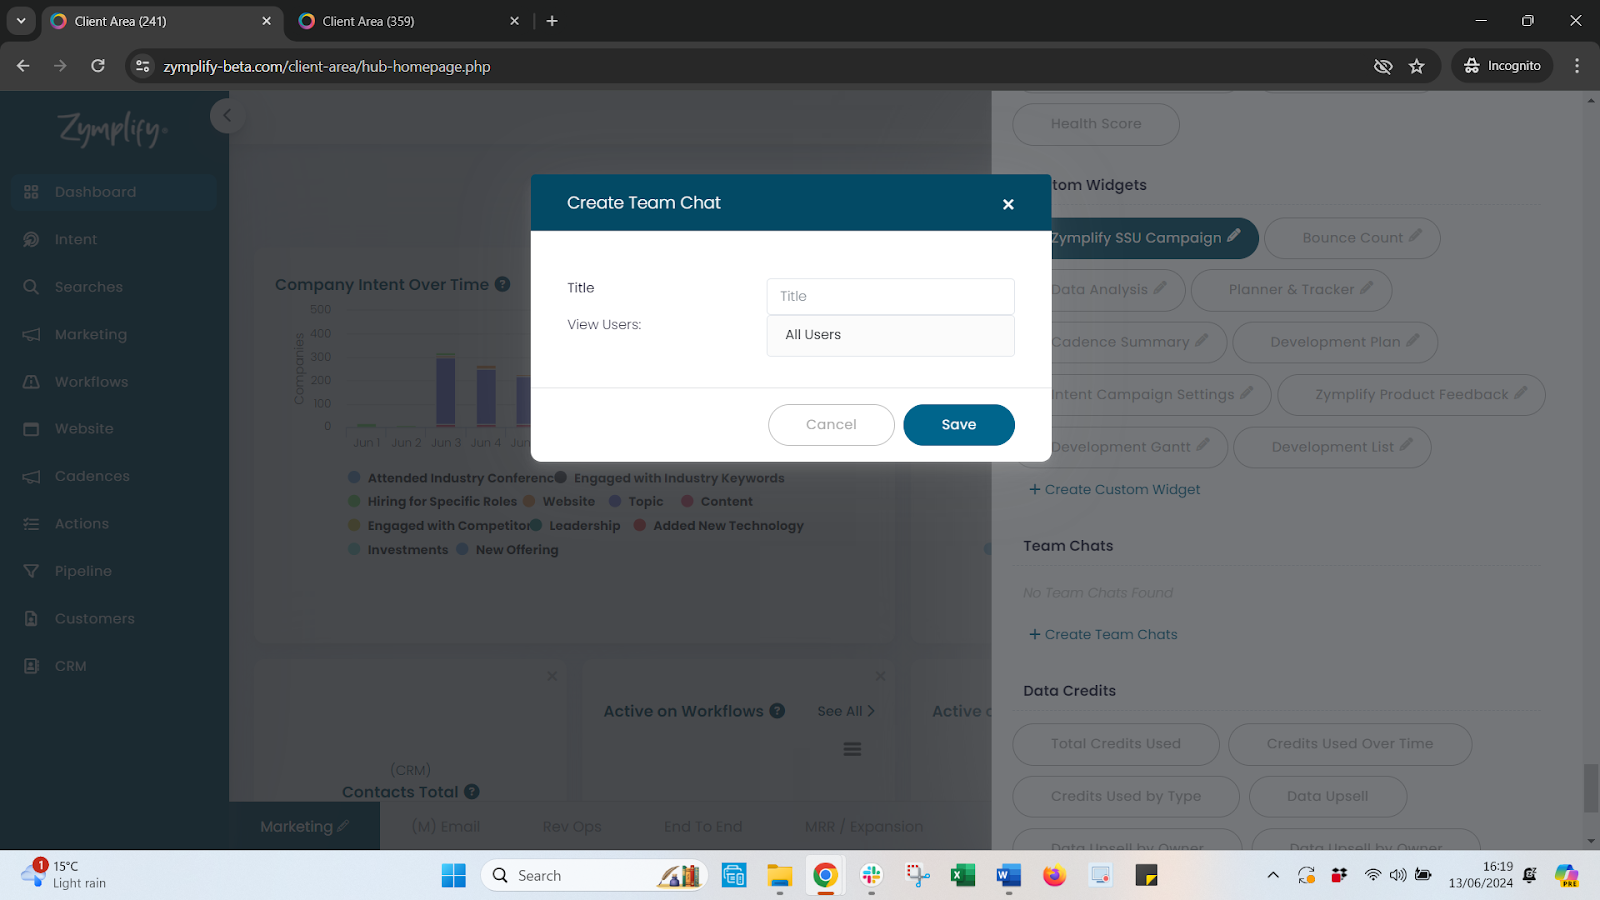This screenshot has height=900, width=1600.
Task: Click the Title input field
Action: (x=889, y=296)
